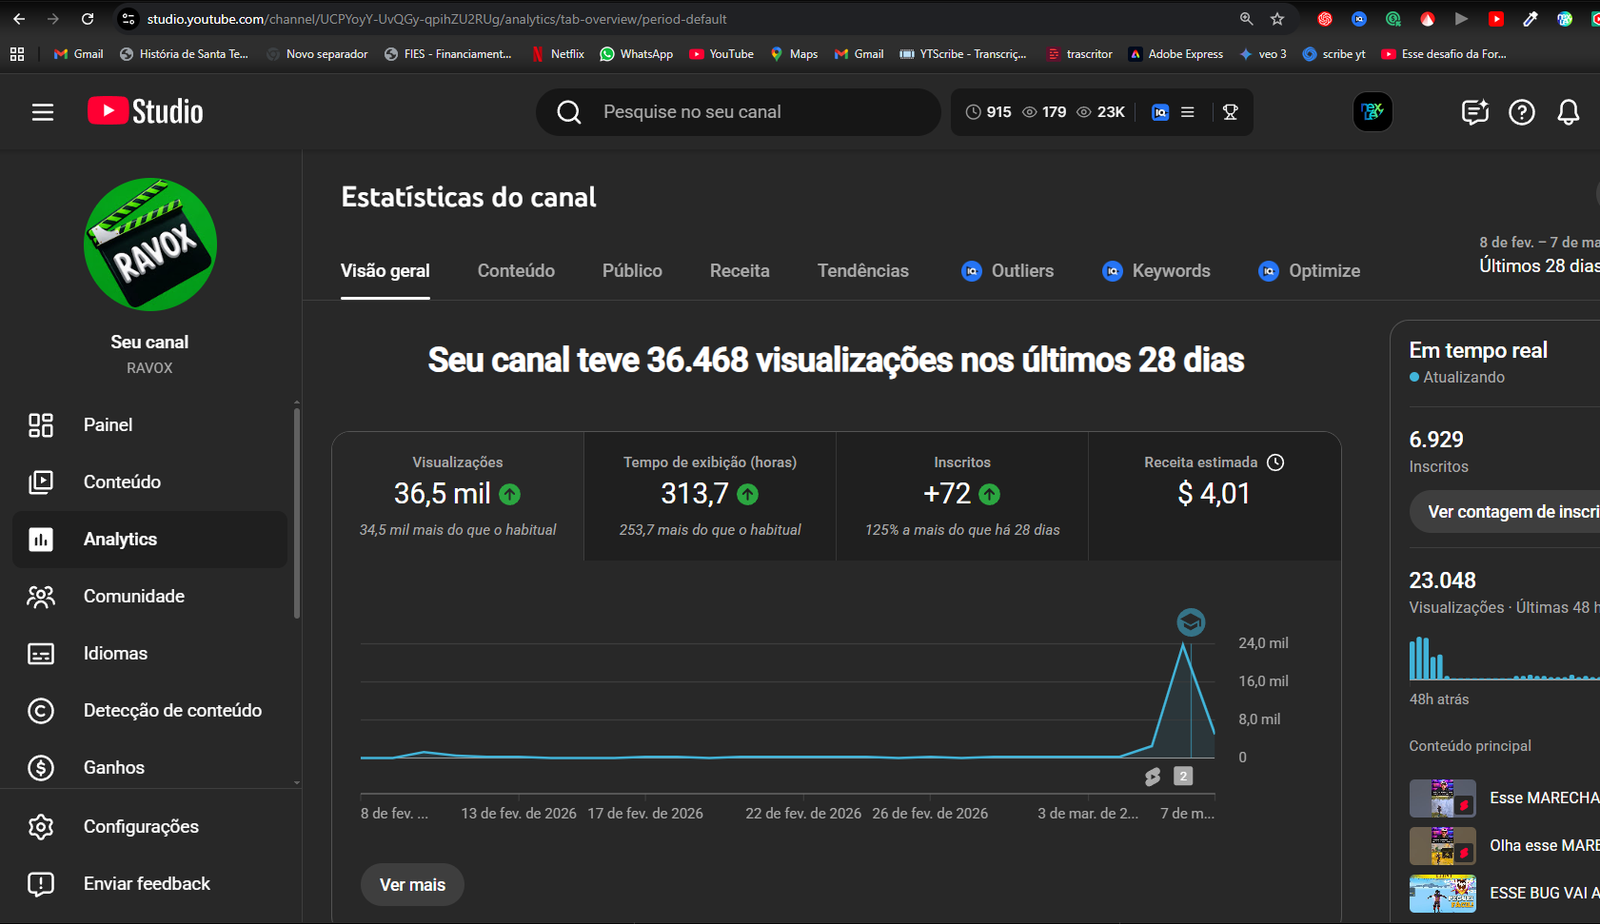The height and width of the screenshot is (924, 1600).
Task: Reload the page
Action: 87,19
